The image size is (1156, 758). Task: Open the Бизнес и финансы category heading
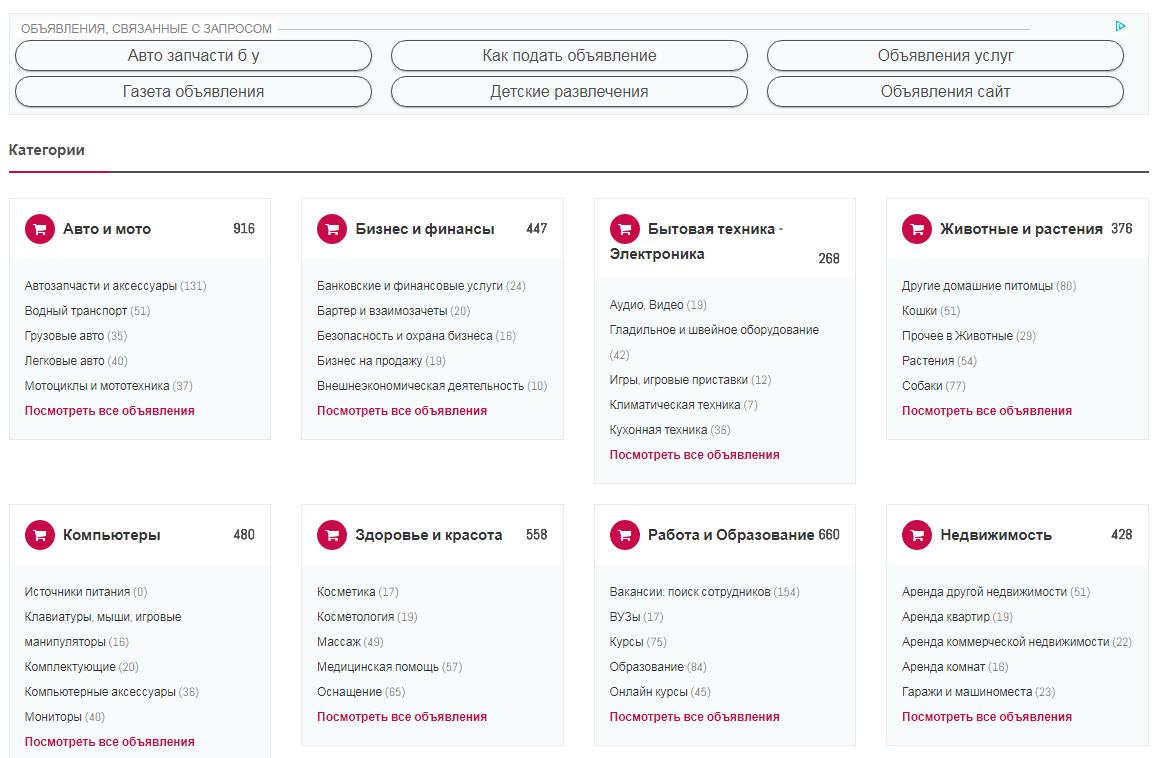(425, 229)
